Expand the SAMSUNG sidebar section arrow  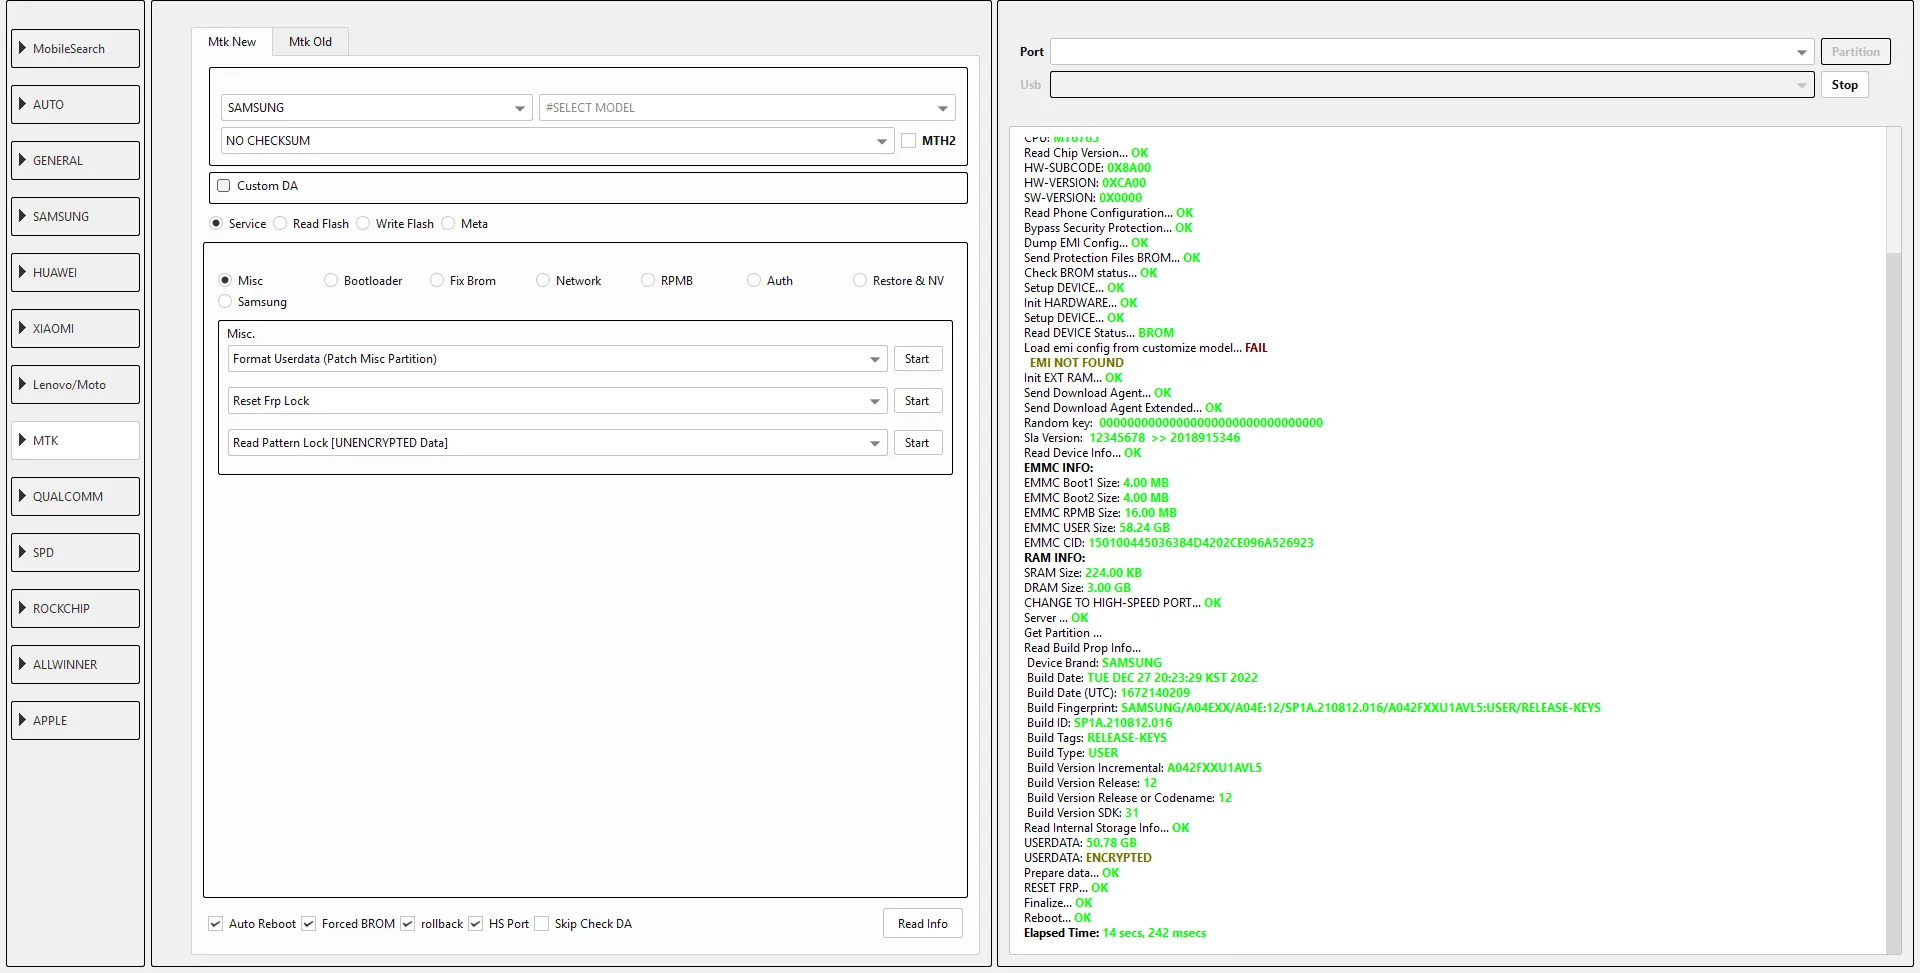pyautogui.click(x=22, y=216)
